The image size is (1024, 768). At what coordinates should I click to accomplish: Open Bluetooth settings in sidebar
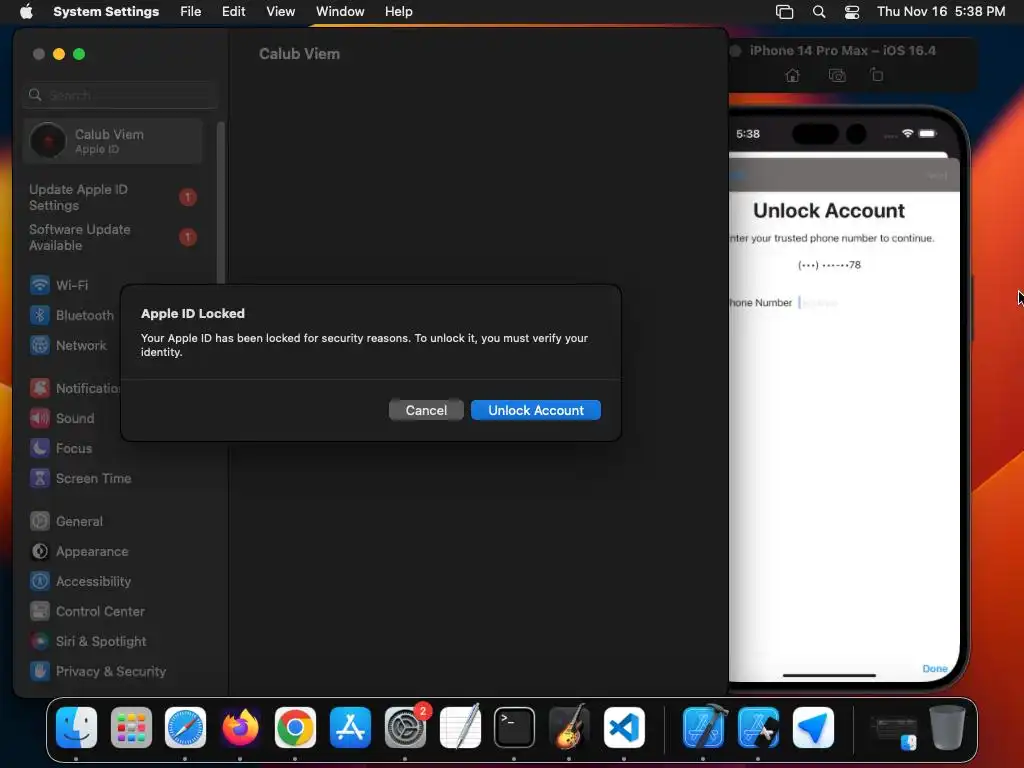coord(72,315)
